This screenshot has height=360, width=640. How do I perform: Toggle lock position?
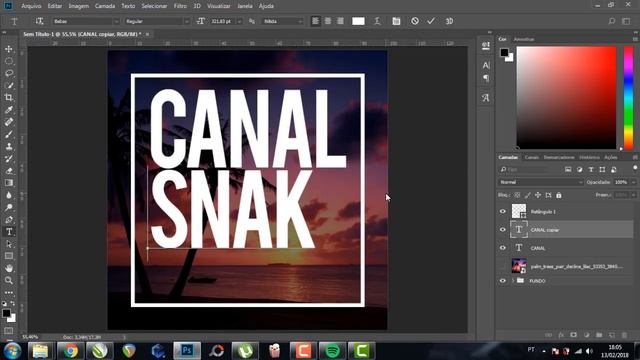click(538, 195)
